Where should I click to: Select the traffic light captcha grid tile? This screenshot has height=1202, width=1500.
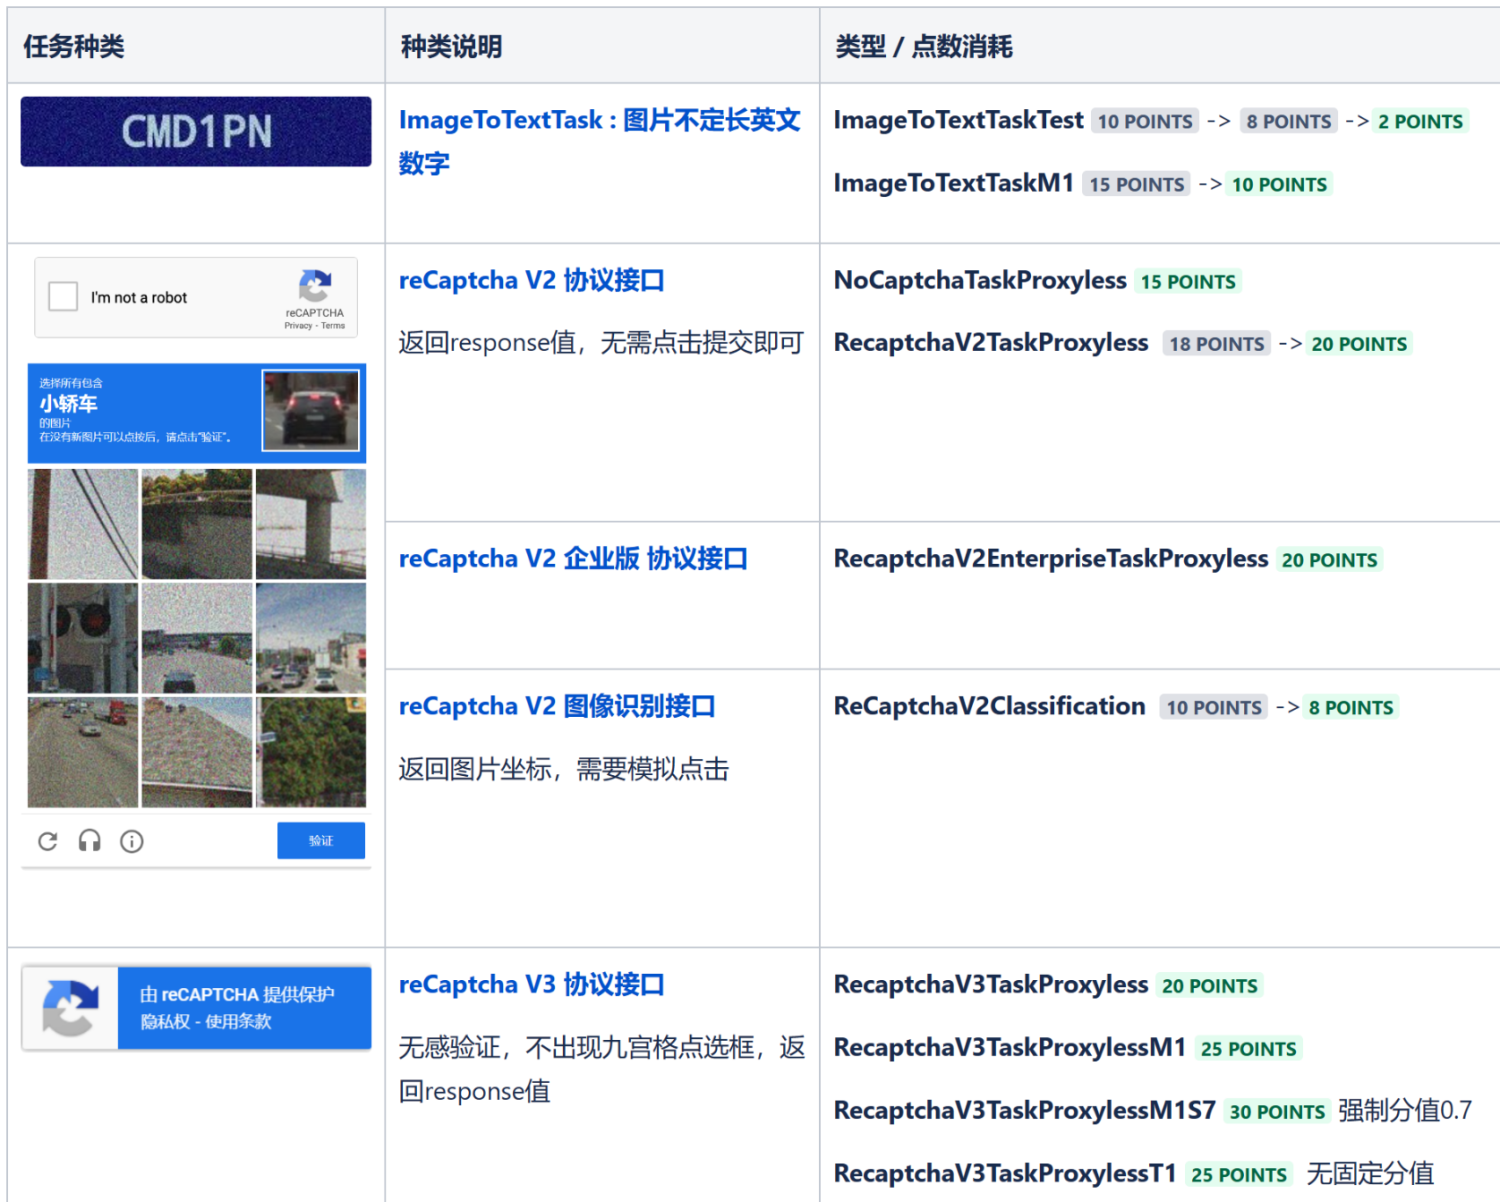pos(83,639)
